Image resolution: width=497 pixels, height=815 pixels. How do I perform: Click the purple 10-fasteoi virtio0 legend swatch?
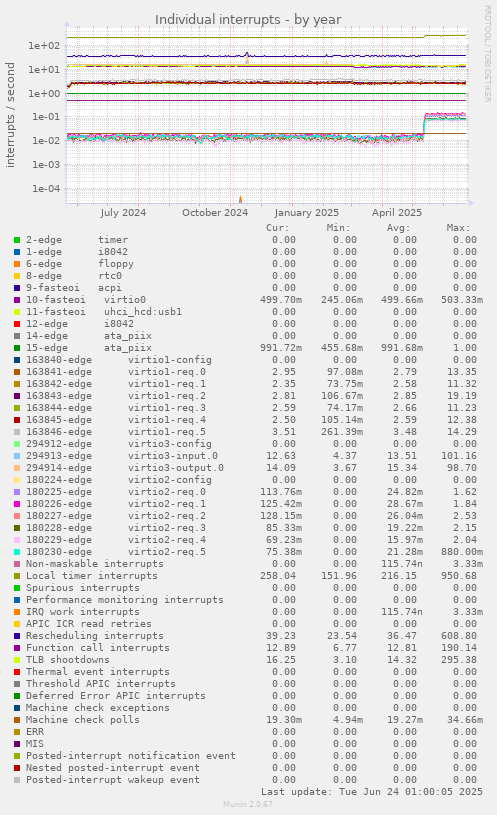click(x=17, y=300)
